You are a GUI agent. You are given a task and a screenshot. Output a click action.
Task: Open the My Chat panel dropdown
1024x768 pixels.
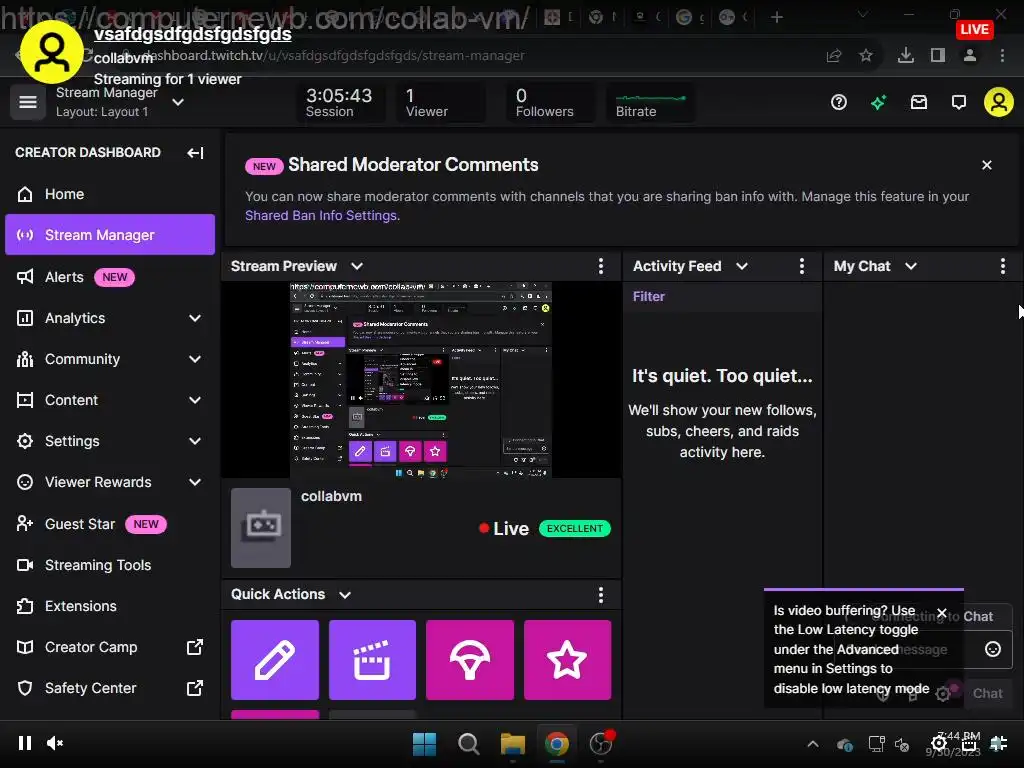point(911,266)
